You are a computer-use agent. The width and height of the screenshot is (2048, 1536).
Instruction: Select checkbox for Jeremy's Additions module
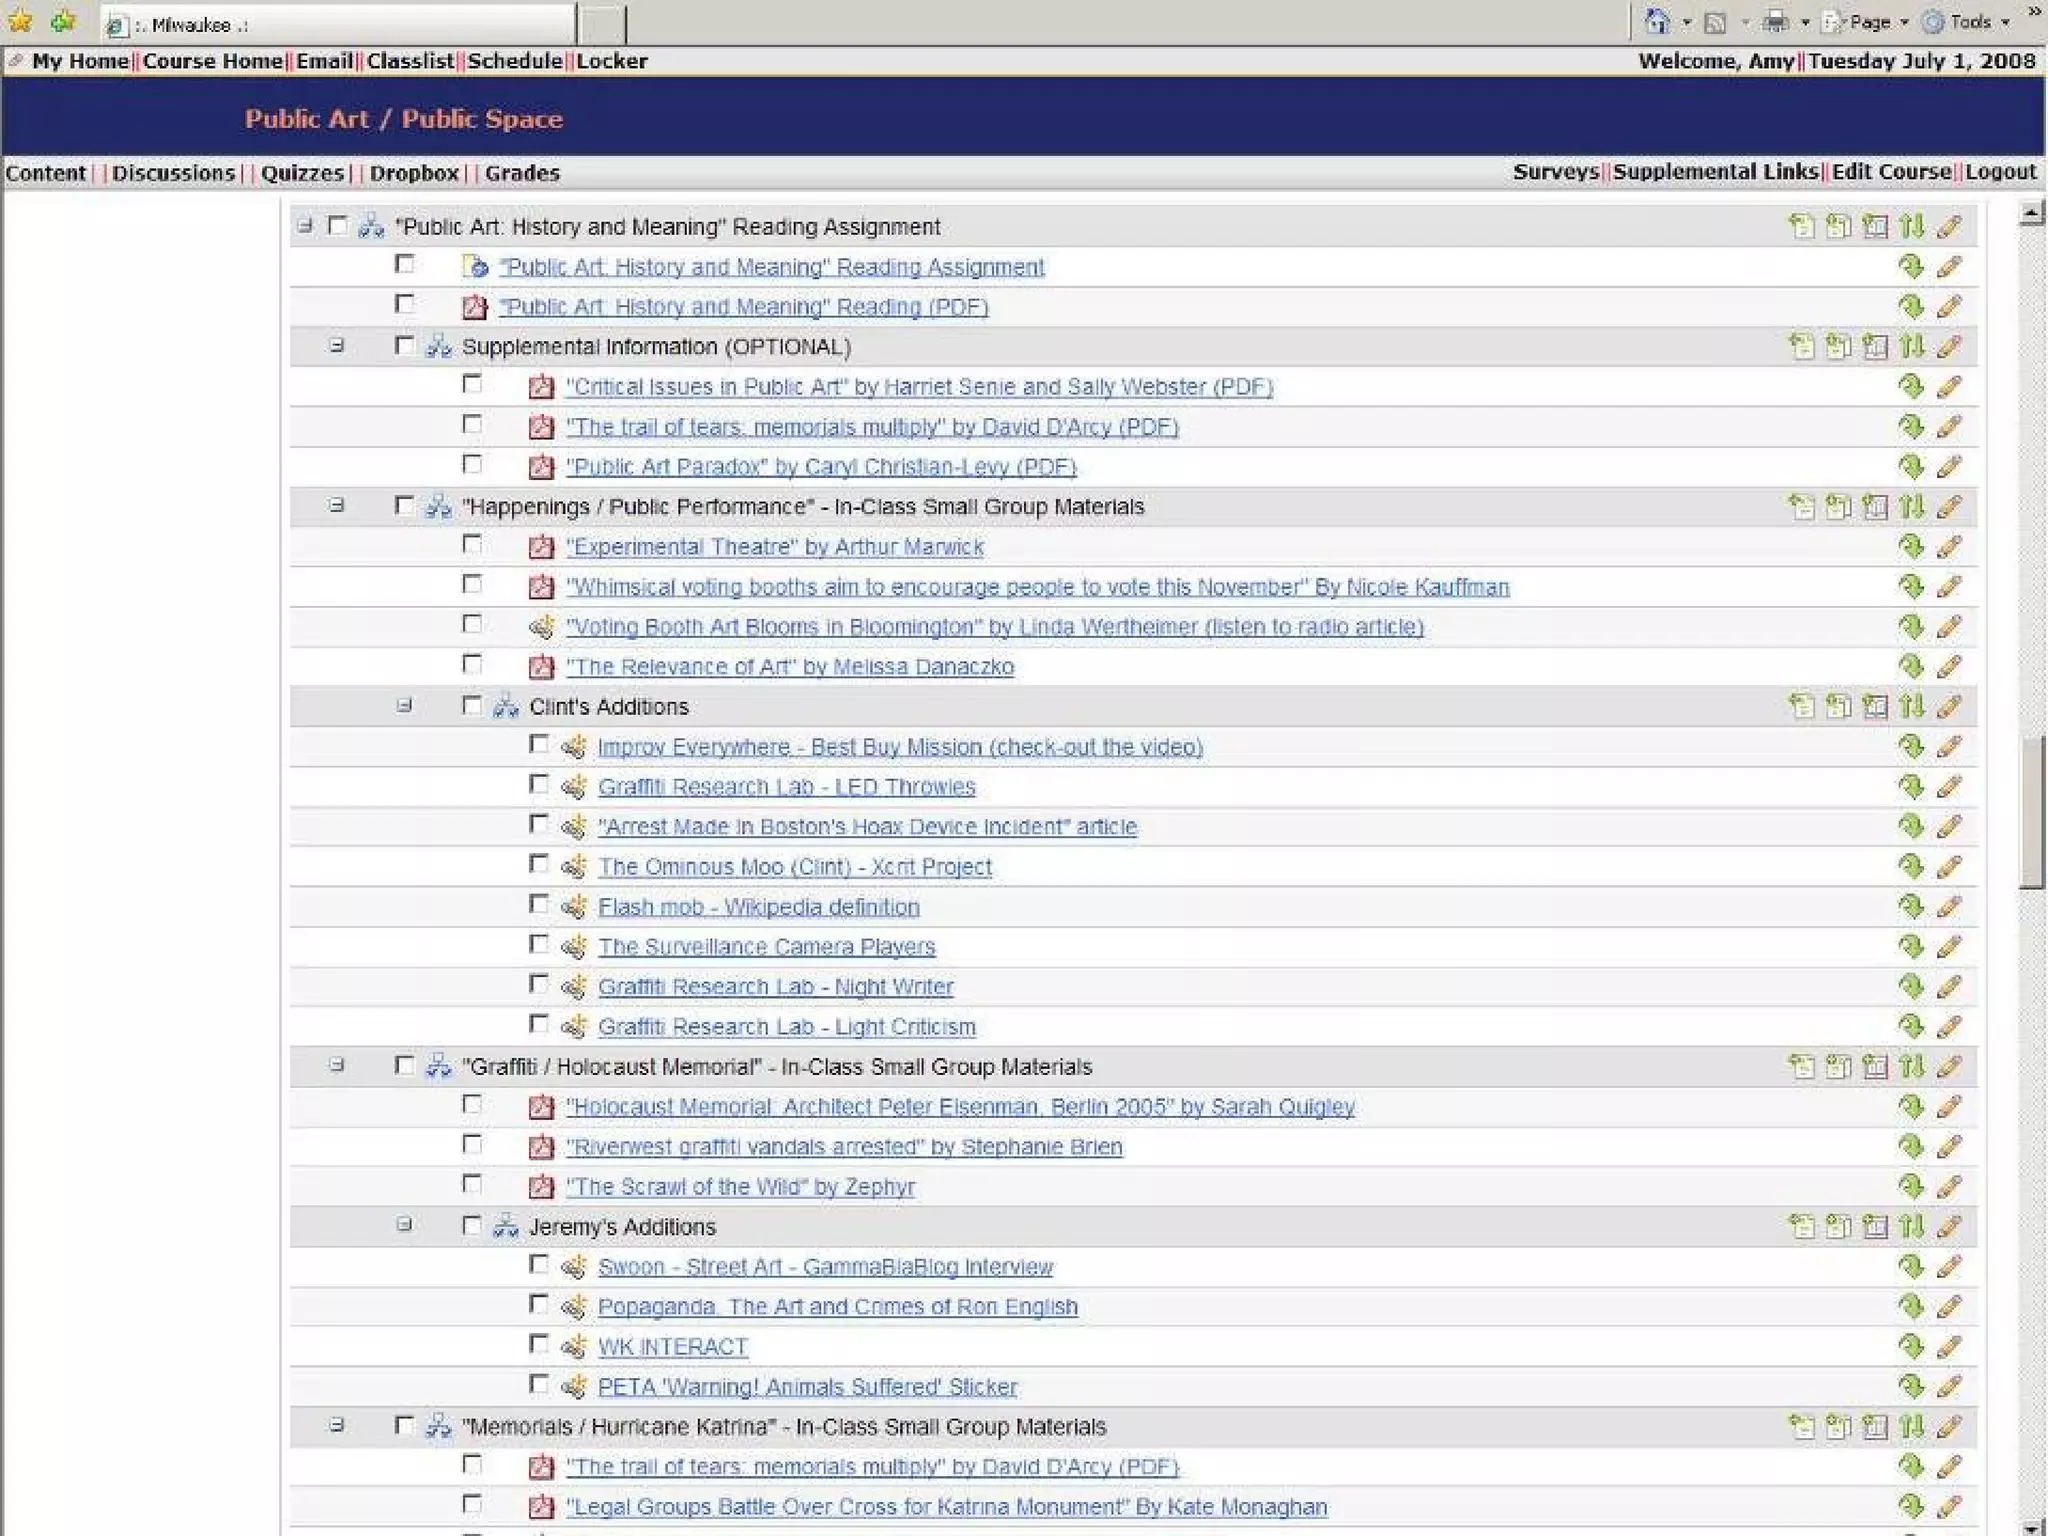pos(472,1225)
